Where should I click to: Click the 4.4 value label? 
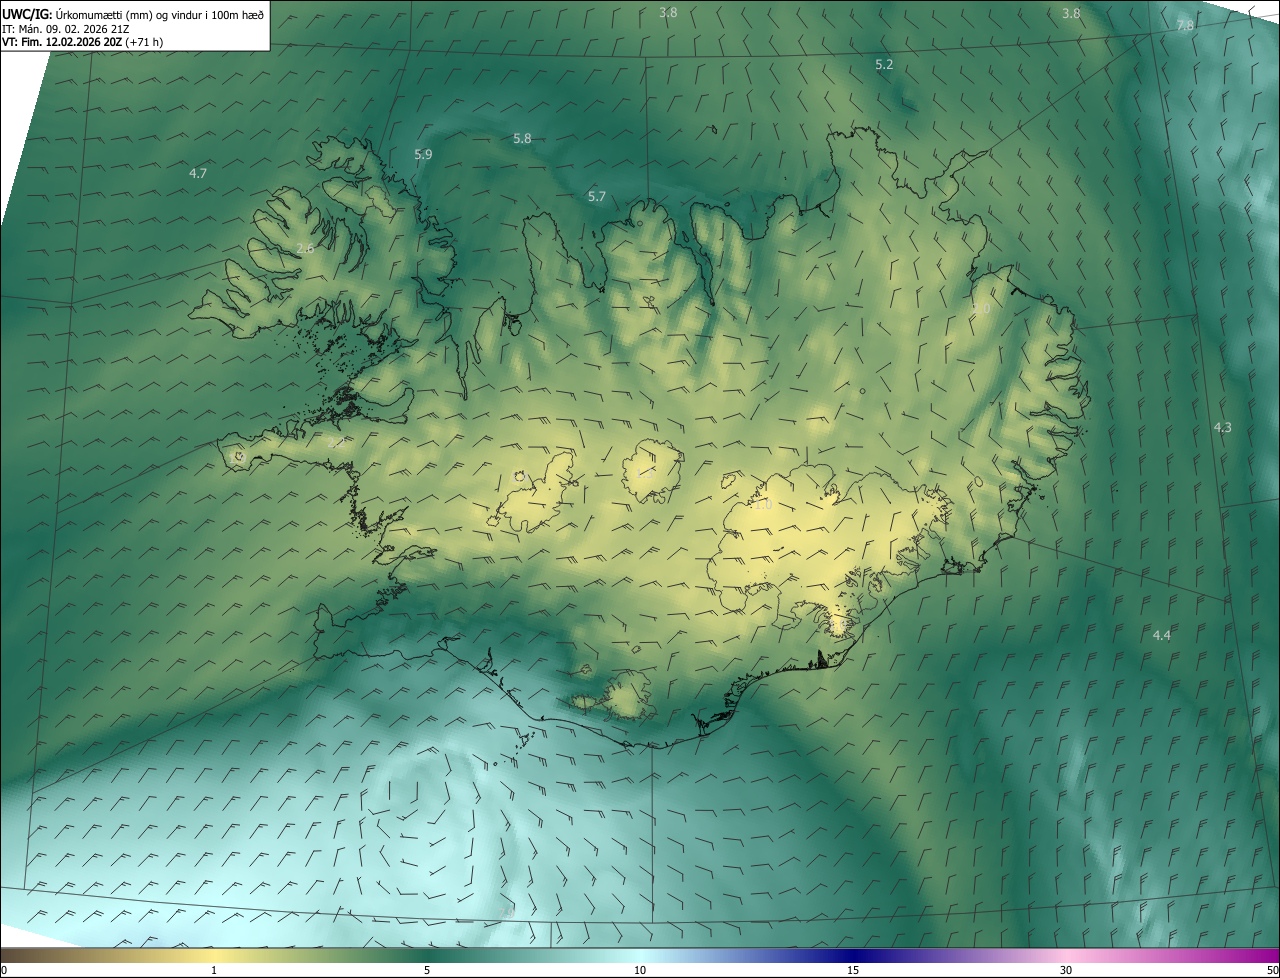pyautogui.click(x=1161, y=635)
